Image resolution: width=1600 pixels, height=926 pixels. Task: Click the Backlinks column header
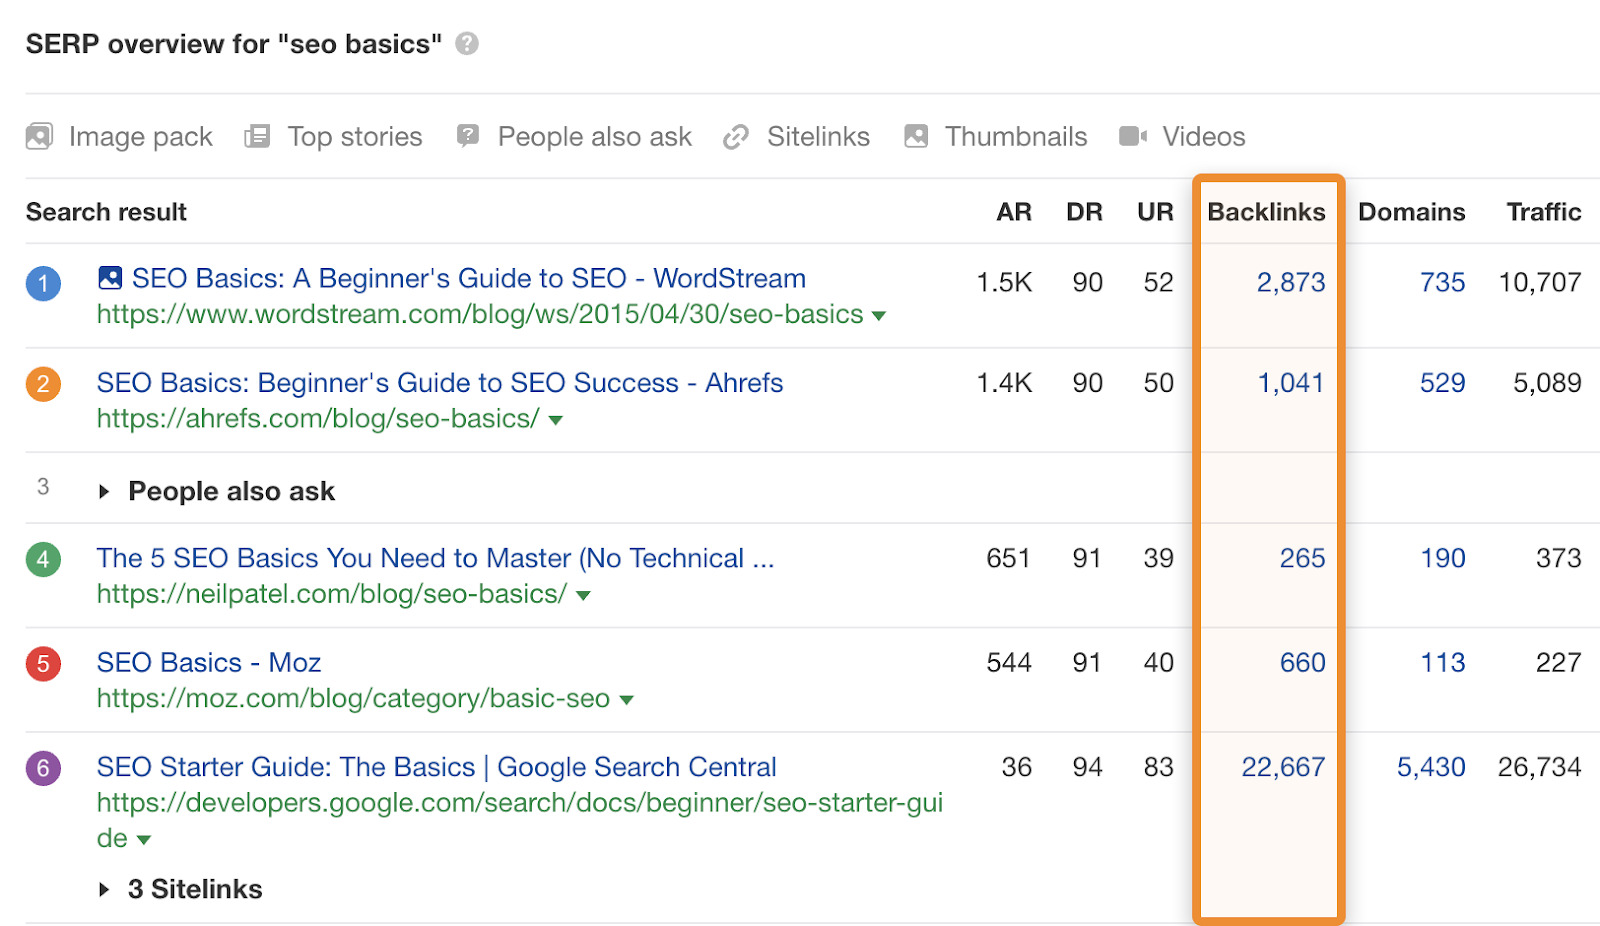(1267, 211)
